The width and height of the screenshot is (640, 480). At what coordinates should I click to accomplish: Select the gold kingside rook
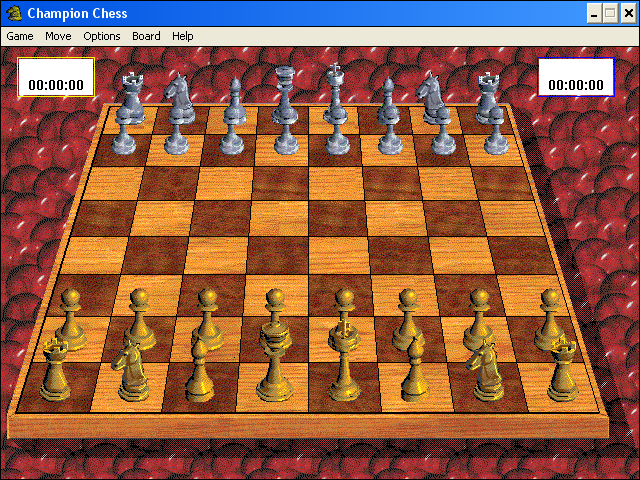pyautogui.click(x=564, y=371)
